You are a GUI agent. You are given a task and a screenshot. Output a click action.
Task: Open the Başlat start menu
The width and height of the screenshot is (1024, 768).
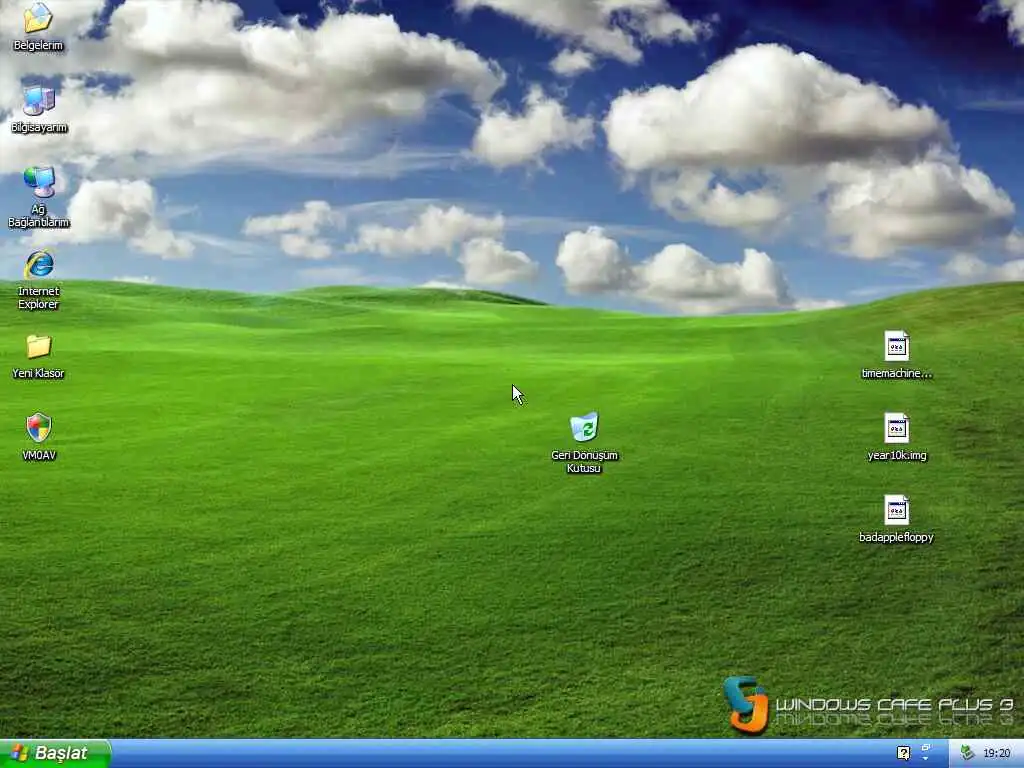click(x=55, y=753)
